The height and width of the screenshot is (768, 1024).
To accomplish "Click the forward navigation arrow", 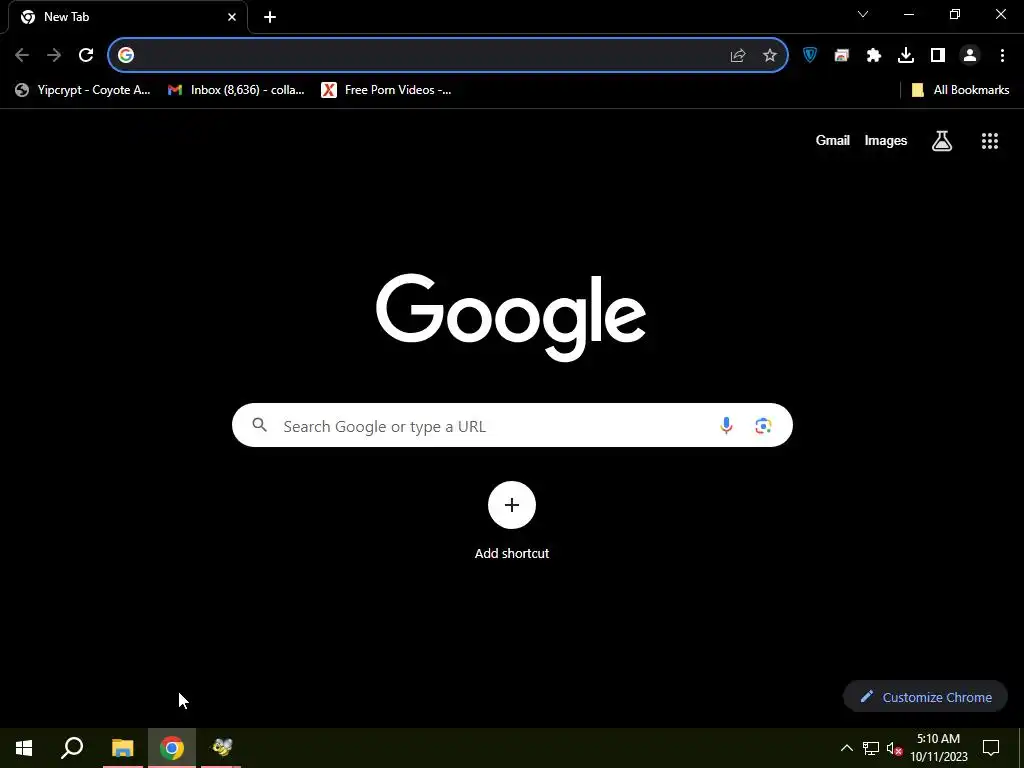I will point(54,56).
